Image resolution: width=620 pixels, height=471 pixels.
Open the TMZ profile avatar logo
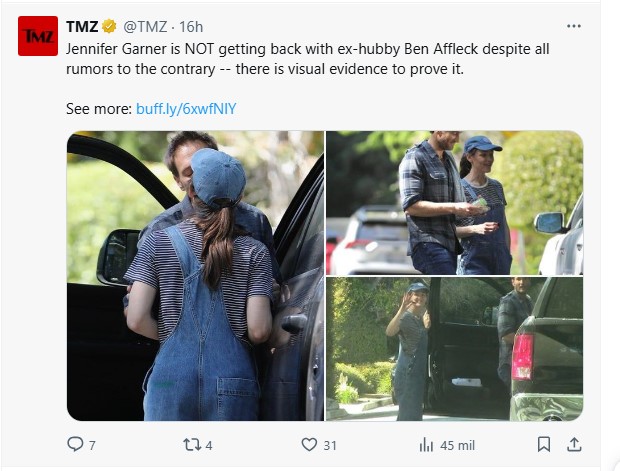(x=38, y=36)
